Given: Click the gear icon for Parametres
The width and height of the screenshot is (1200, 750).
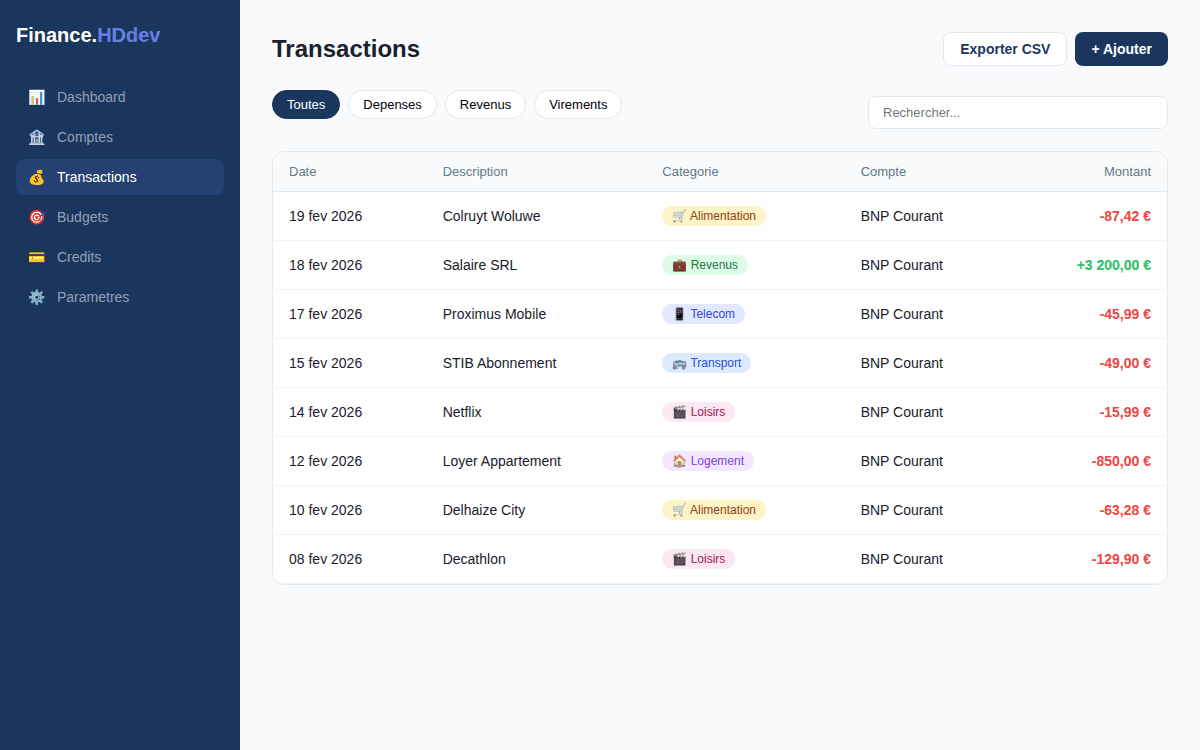Looking at the screenshot, I should pos(37,297).
